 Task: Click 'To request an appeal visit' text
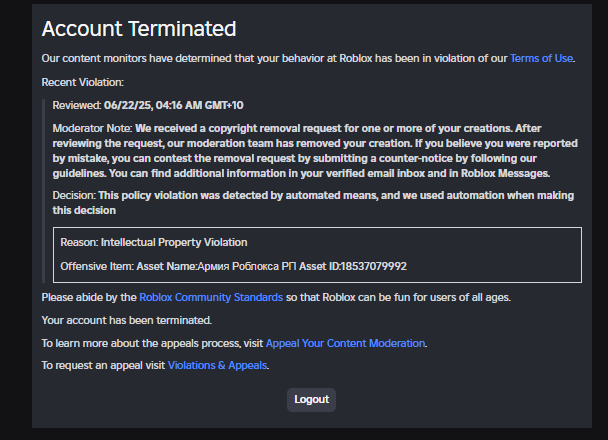pos(103,366)
